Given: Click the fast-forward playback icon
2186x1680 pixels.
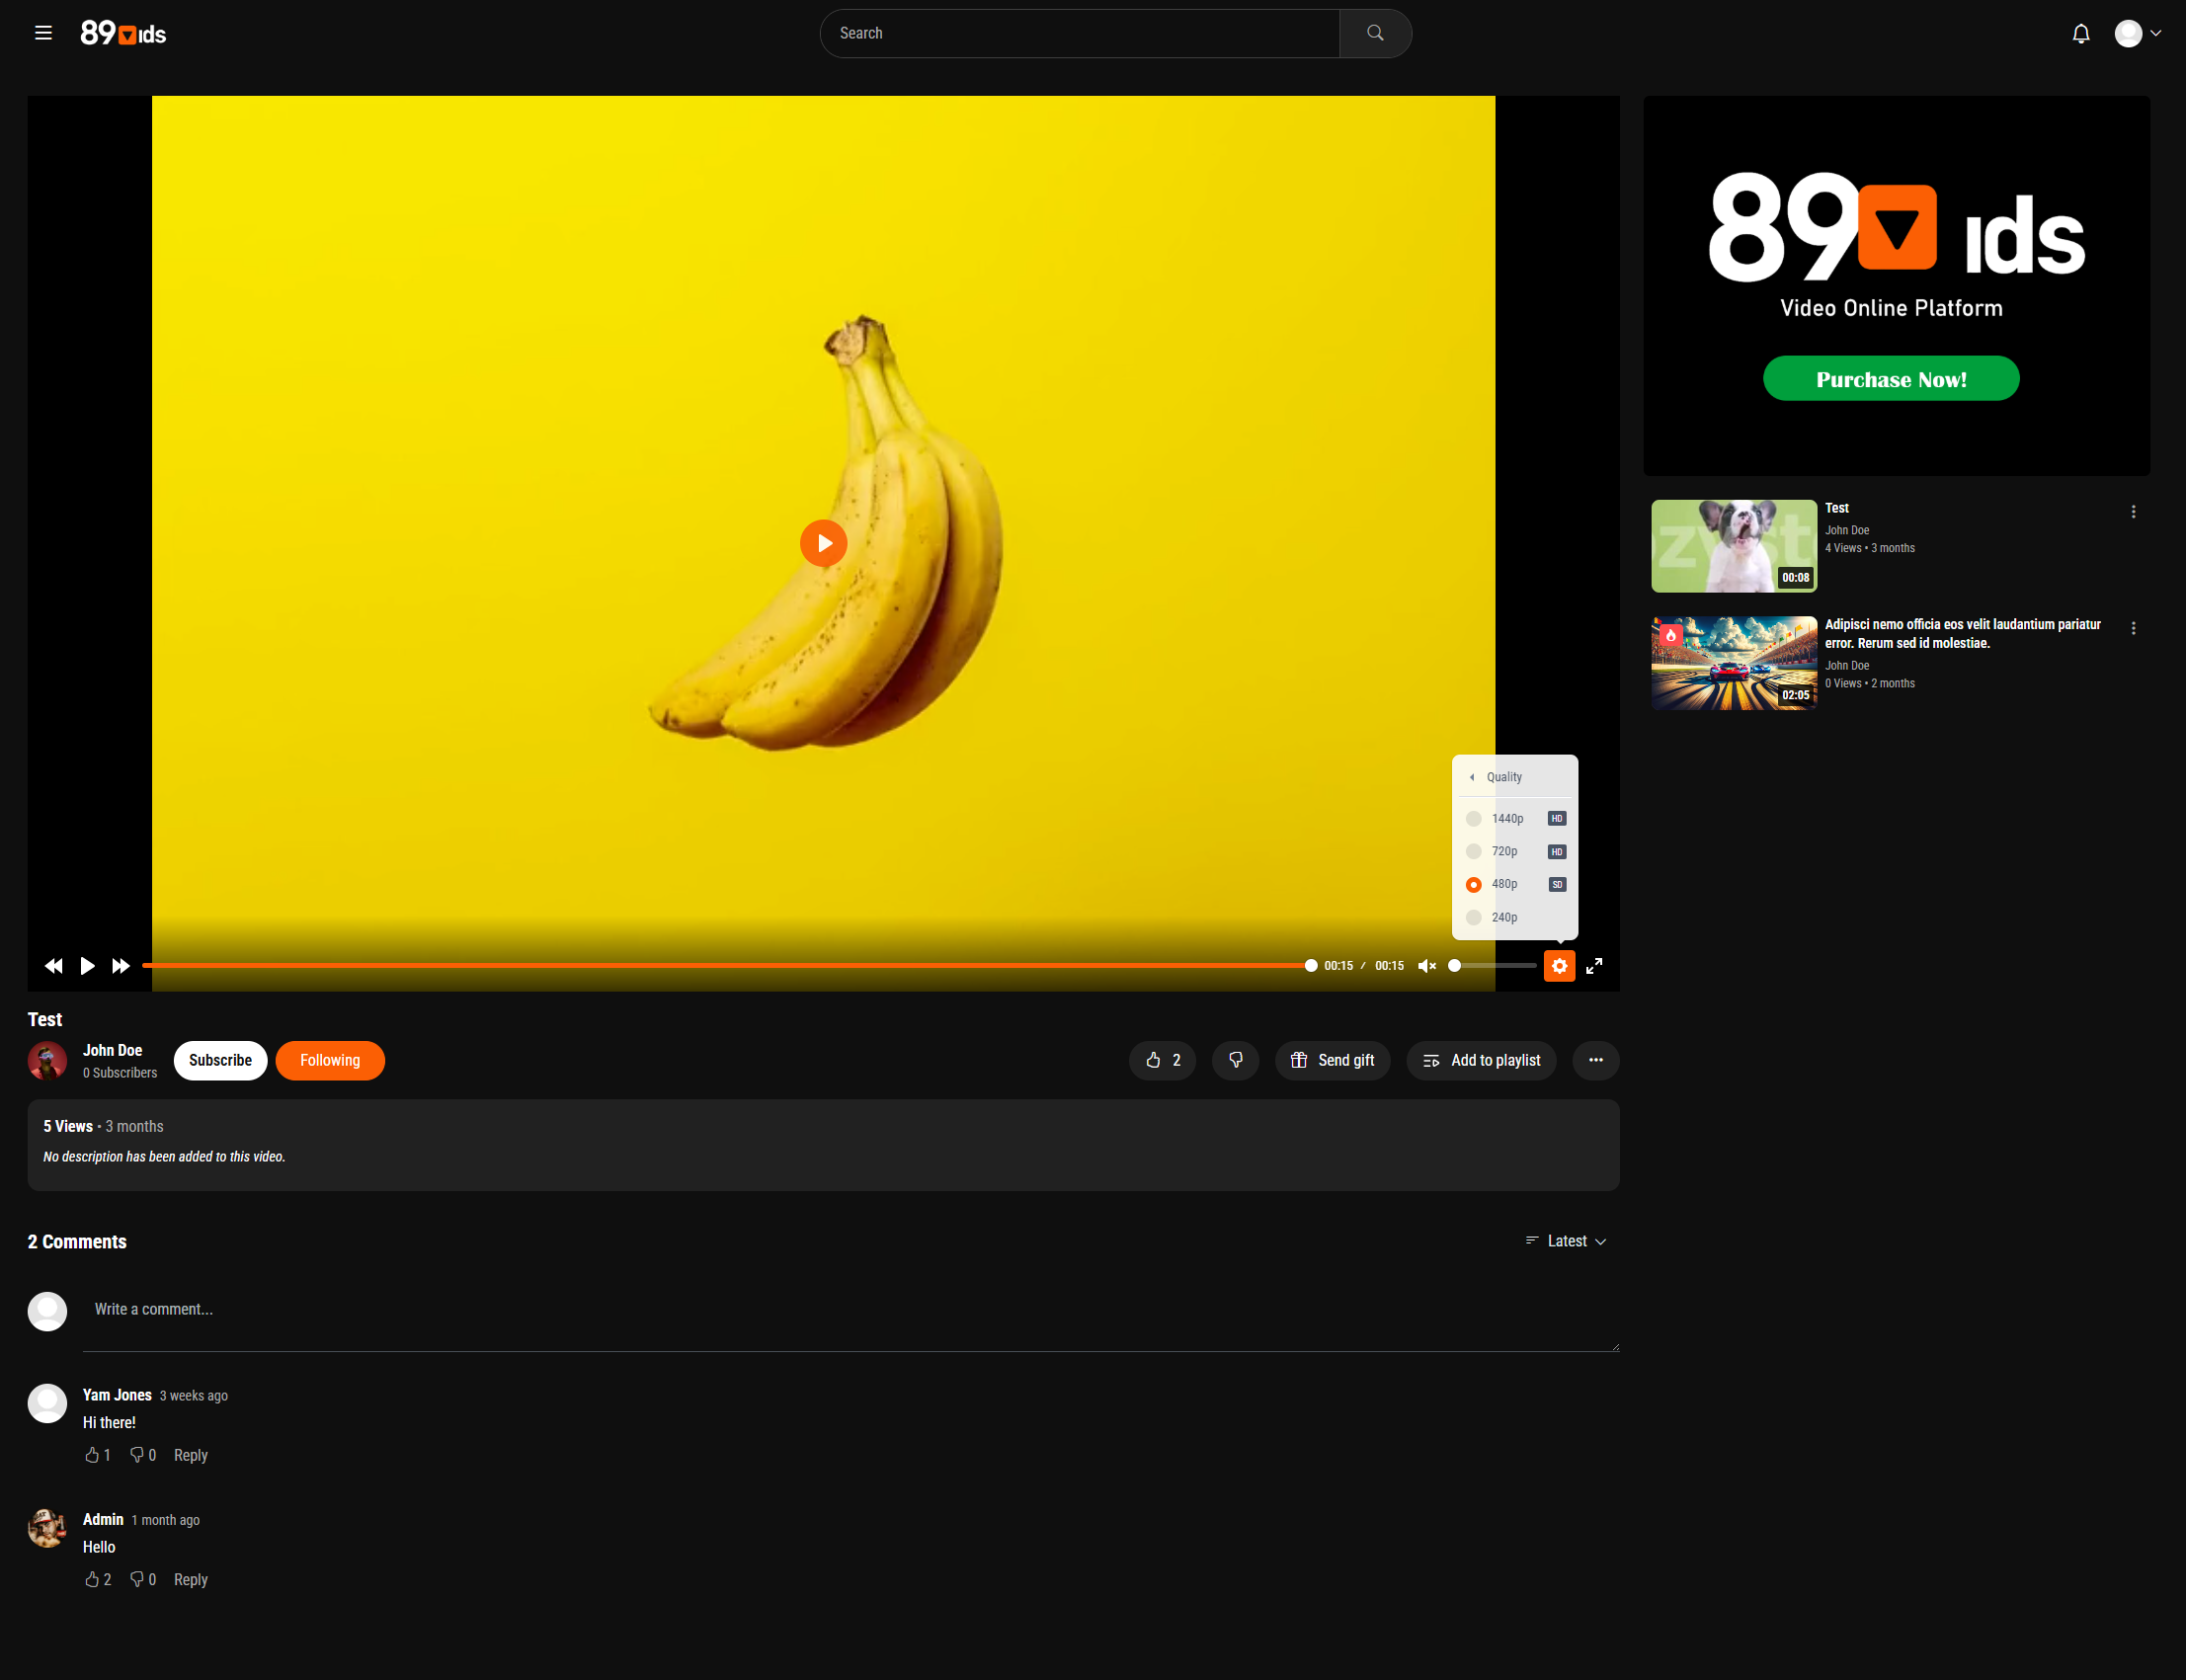Looking at the screenshot, I should [121, 966].
